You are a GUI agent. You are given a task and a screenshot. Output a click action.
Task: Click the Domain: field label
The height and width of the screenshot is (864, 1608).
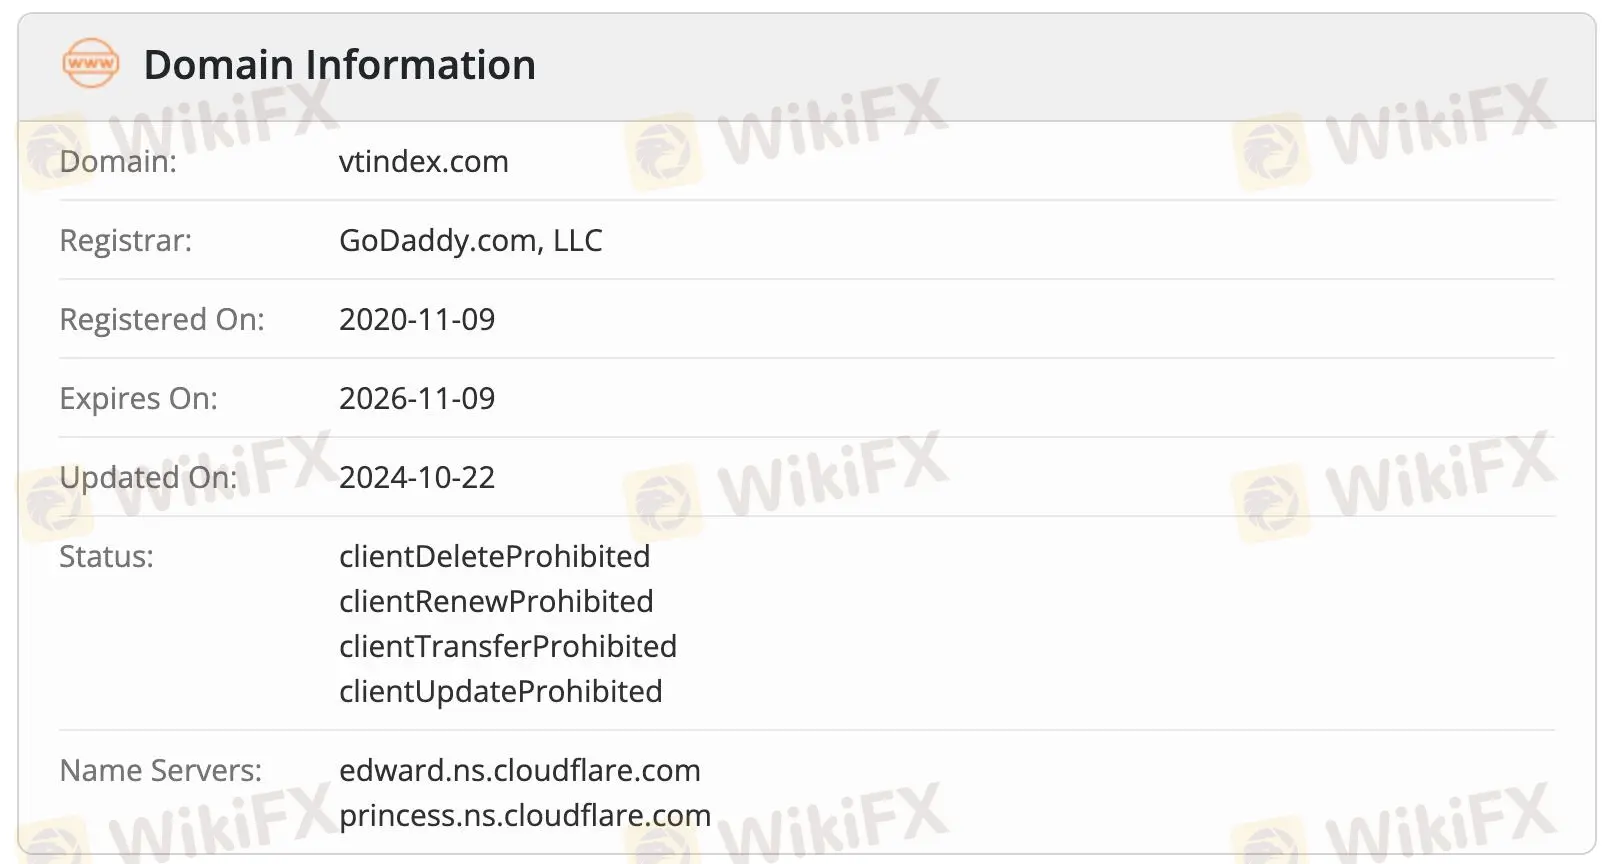click(x=118, y=161)
